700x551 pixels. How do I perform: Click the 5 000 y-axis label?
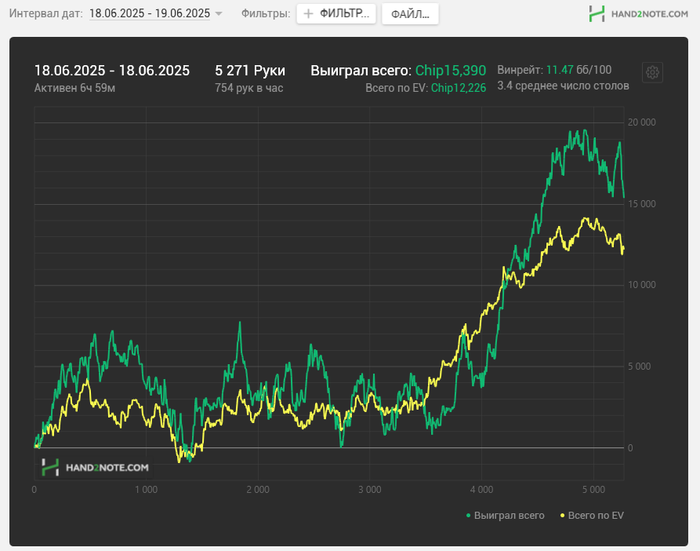coord(640,367)
